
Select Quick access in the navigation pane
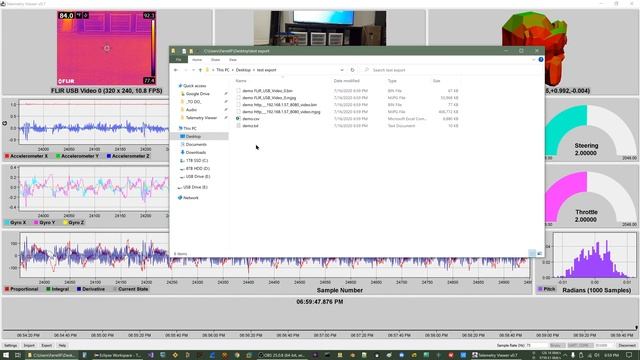194,86
